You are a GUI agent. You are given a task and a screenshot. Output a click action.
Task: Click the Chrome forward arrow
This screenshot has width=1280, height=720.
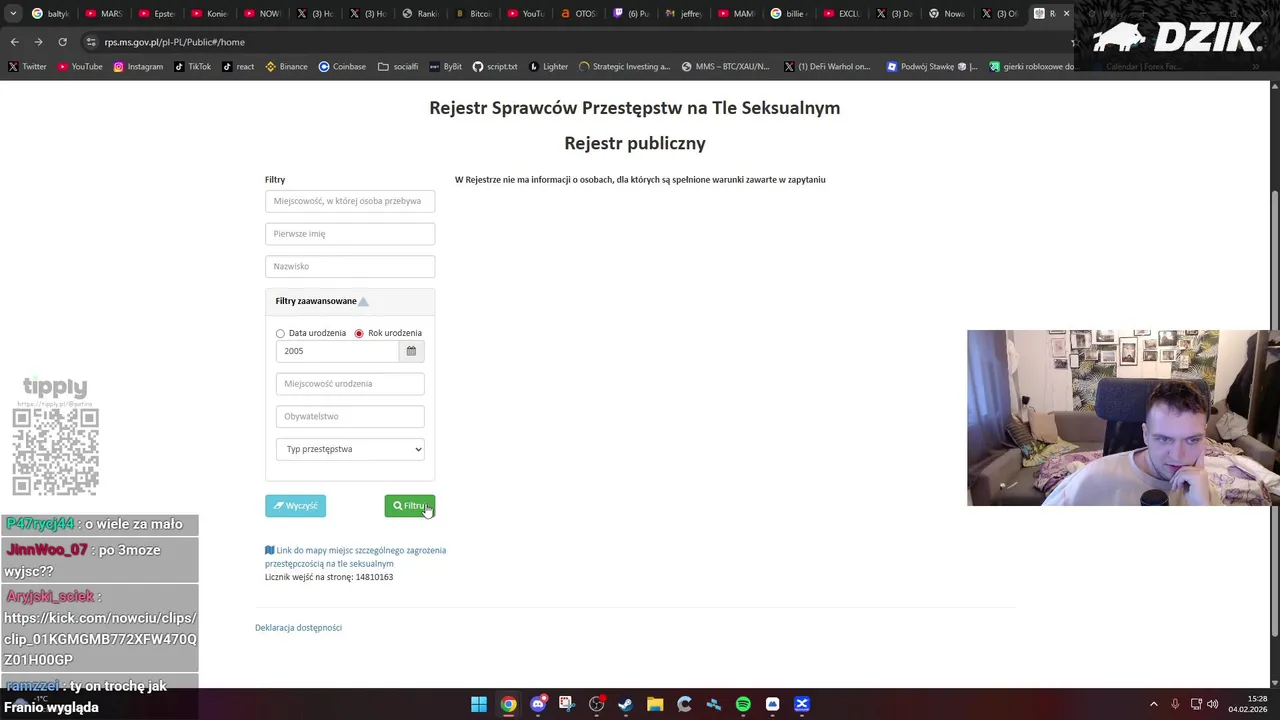pos(38,42)
